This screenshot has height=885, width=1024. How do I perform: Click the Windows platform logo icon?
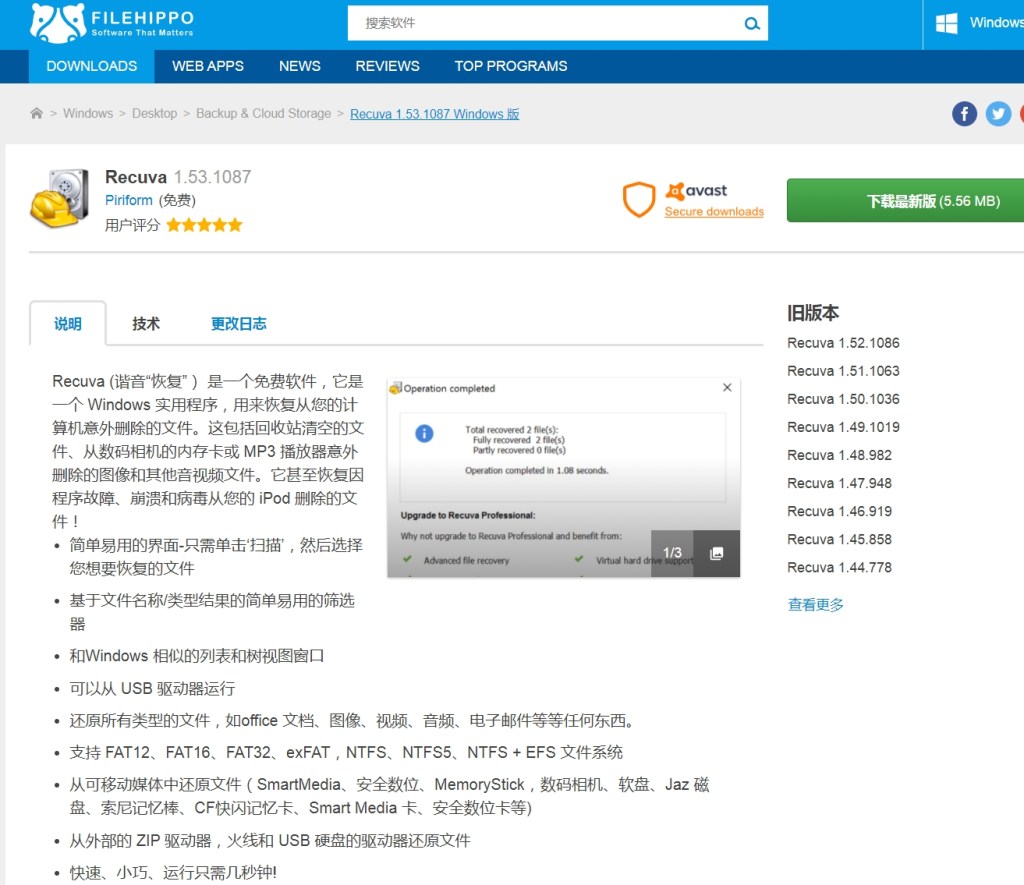point(946,23)
